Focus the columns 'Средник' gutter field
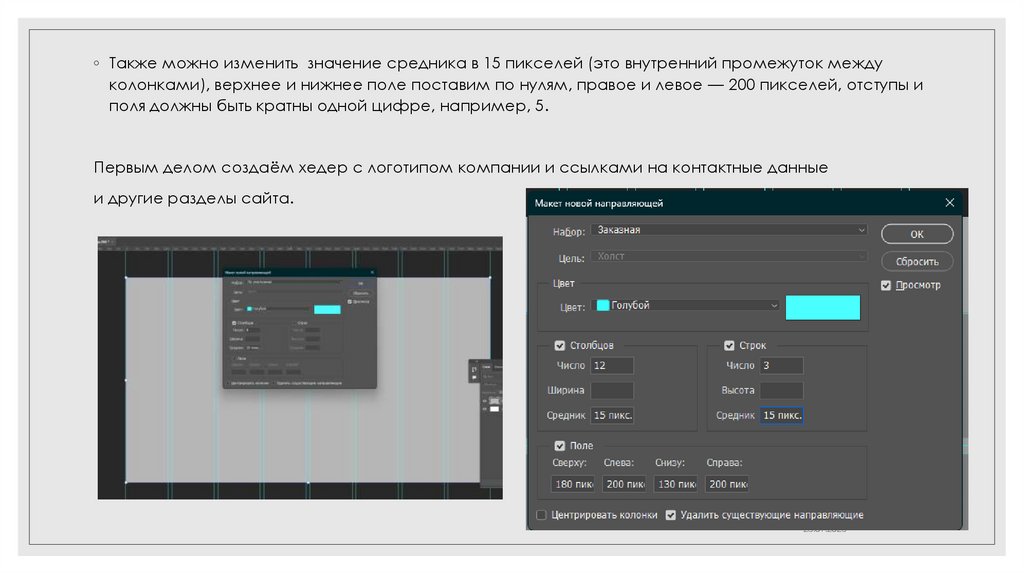The width and height of the screenshot is (1024, 574). [x=612, y=414]
